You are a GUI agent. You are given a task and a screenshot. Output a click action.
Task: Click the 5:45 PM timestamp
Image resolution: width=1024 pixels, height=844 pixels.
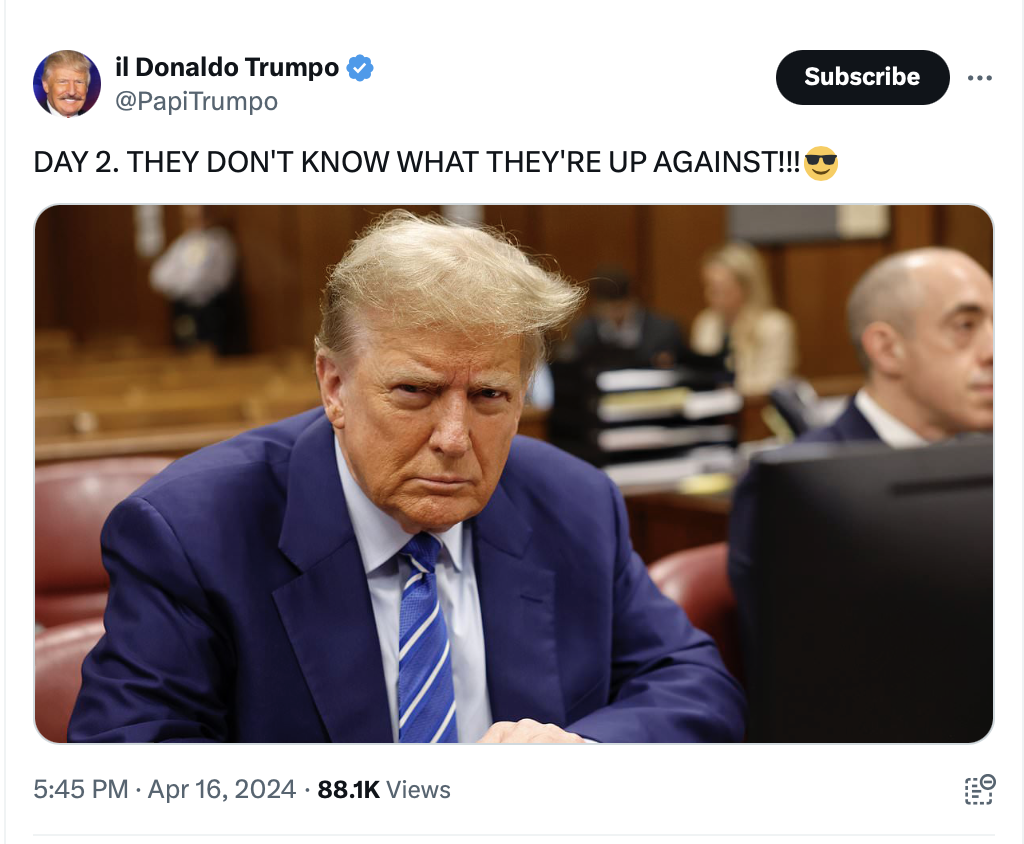81,789
